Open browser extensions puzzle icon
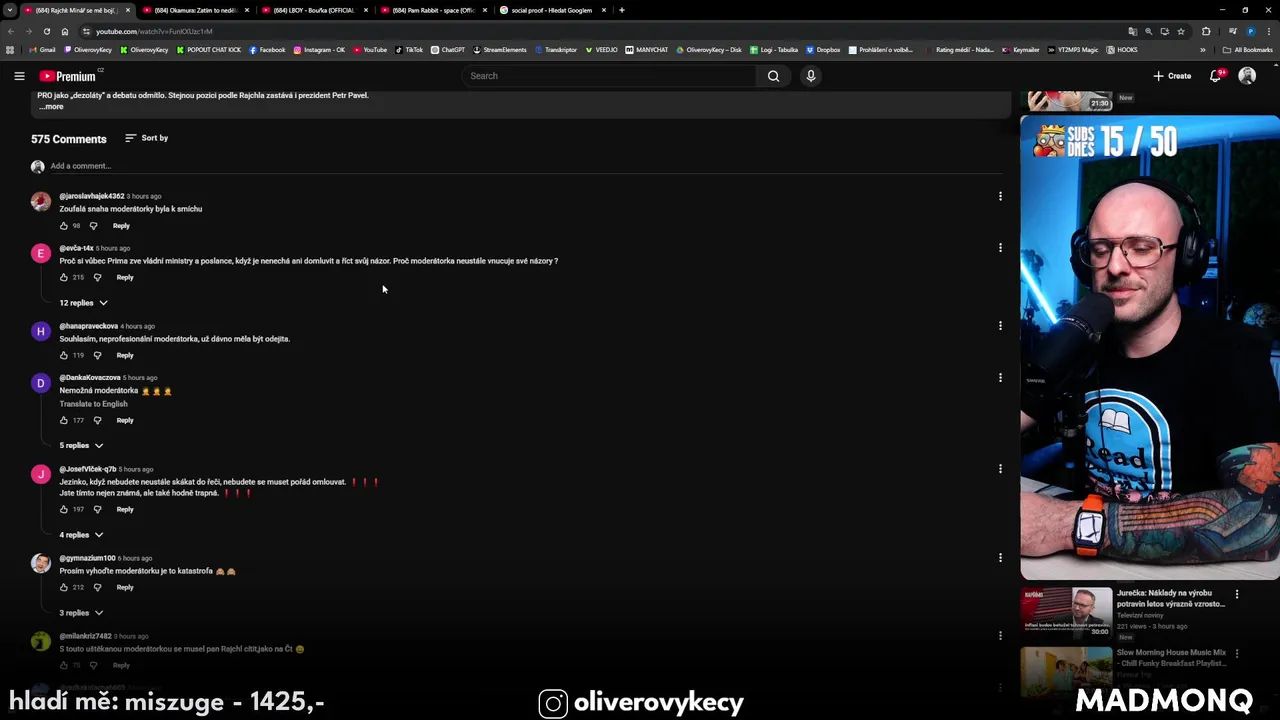 pyautogui.click(x=1206, y=31)
